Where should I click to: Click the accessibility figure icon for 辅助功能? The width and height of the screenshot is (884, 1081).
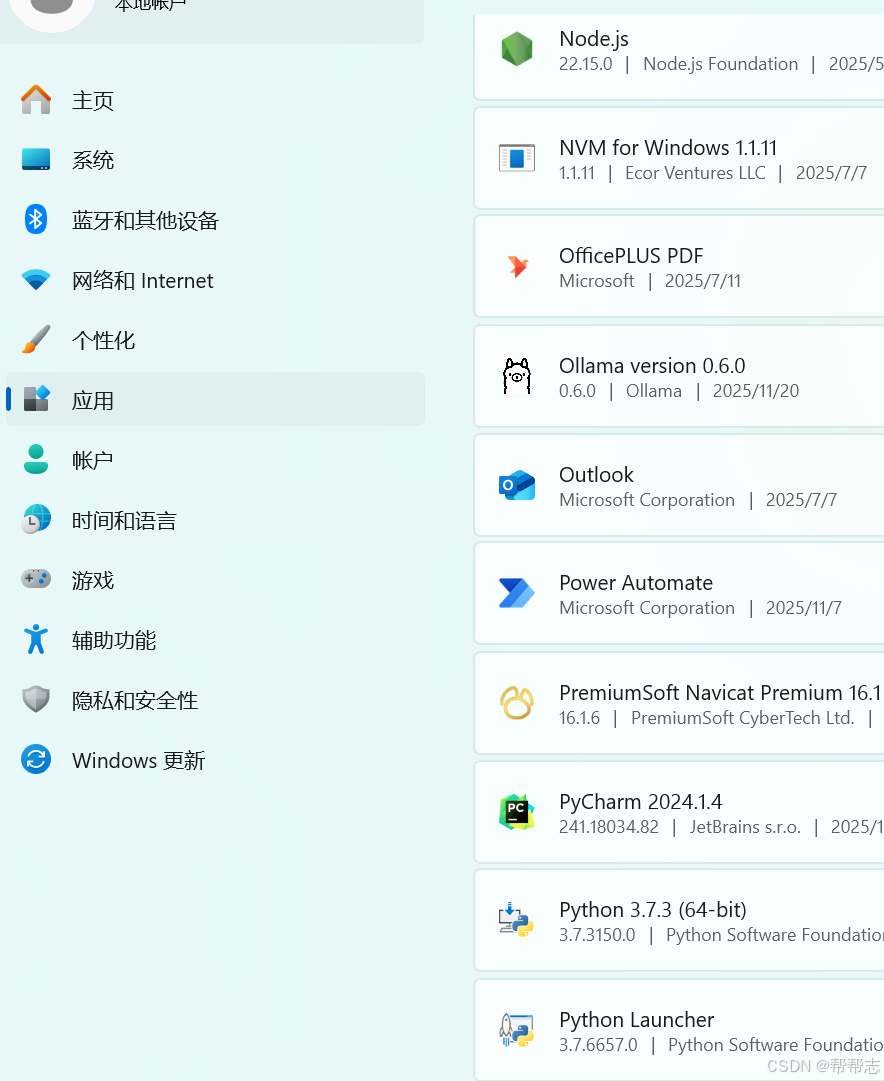pyautogui.click(x=36, y=639)
